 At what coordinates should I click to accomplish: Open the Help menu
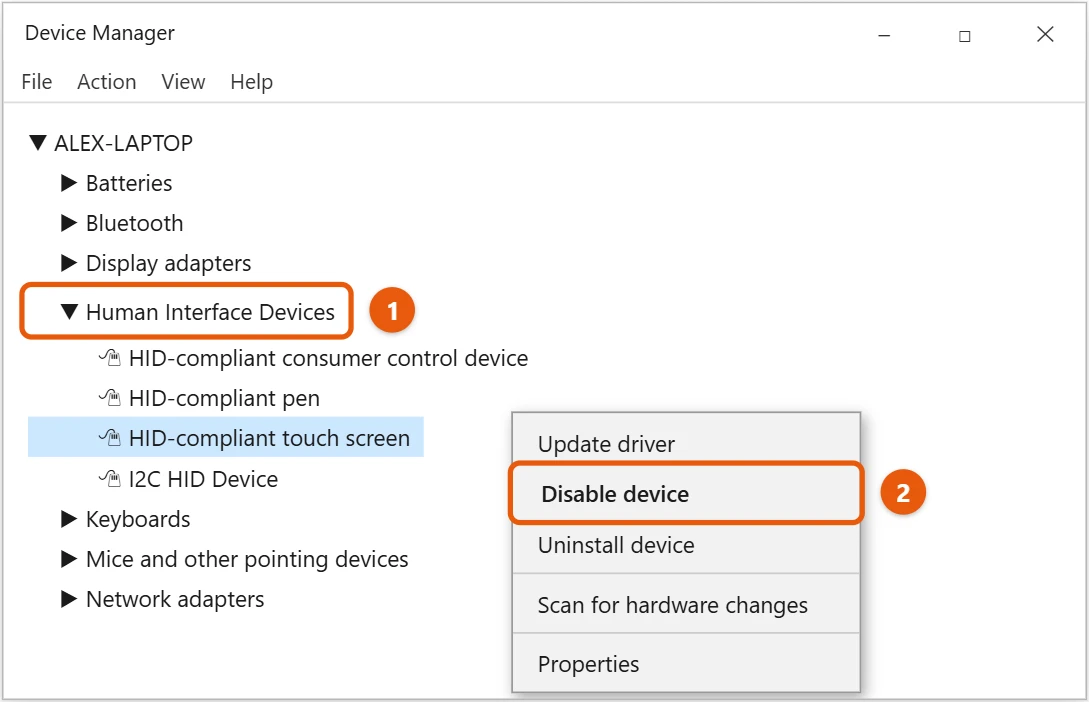click(x=251, y=82)
